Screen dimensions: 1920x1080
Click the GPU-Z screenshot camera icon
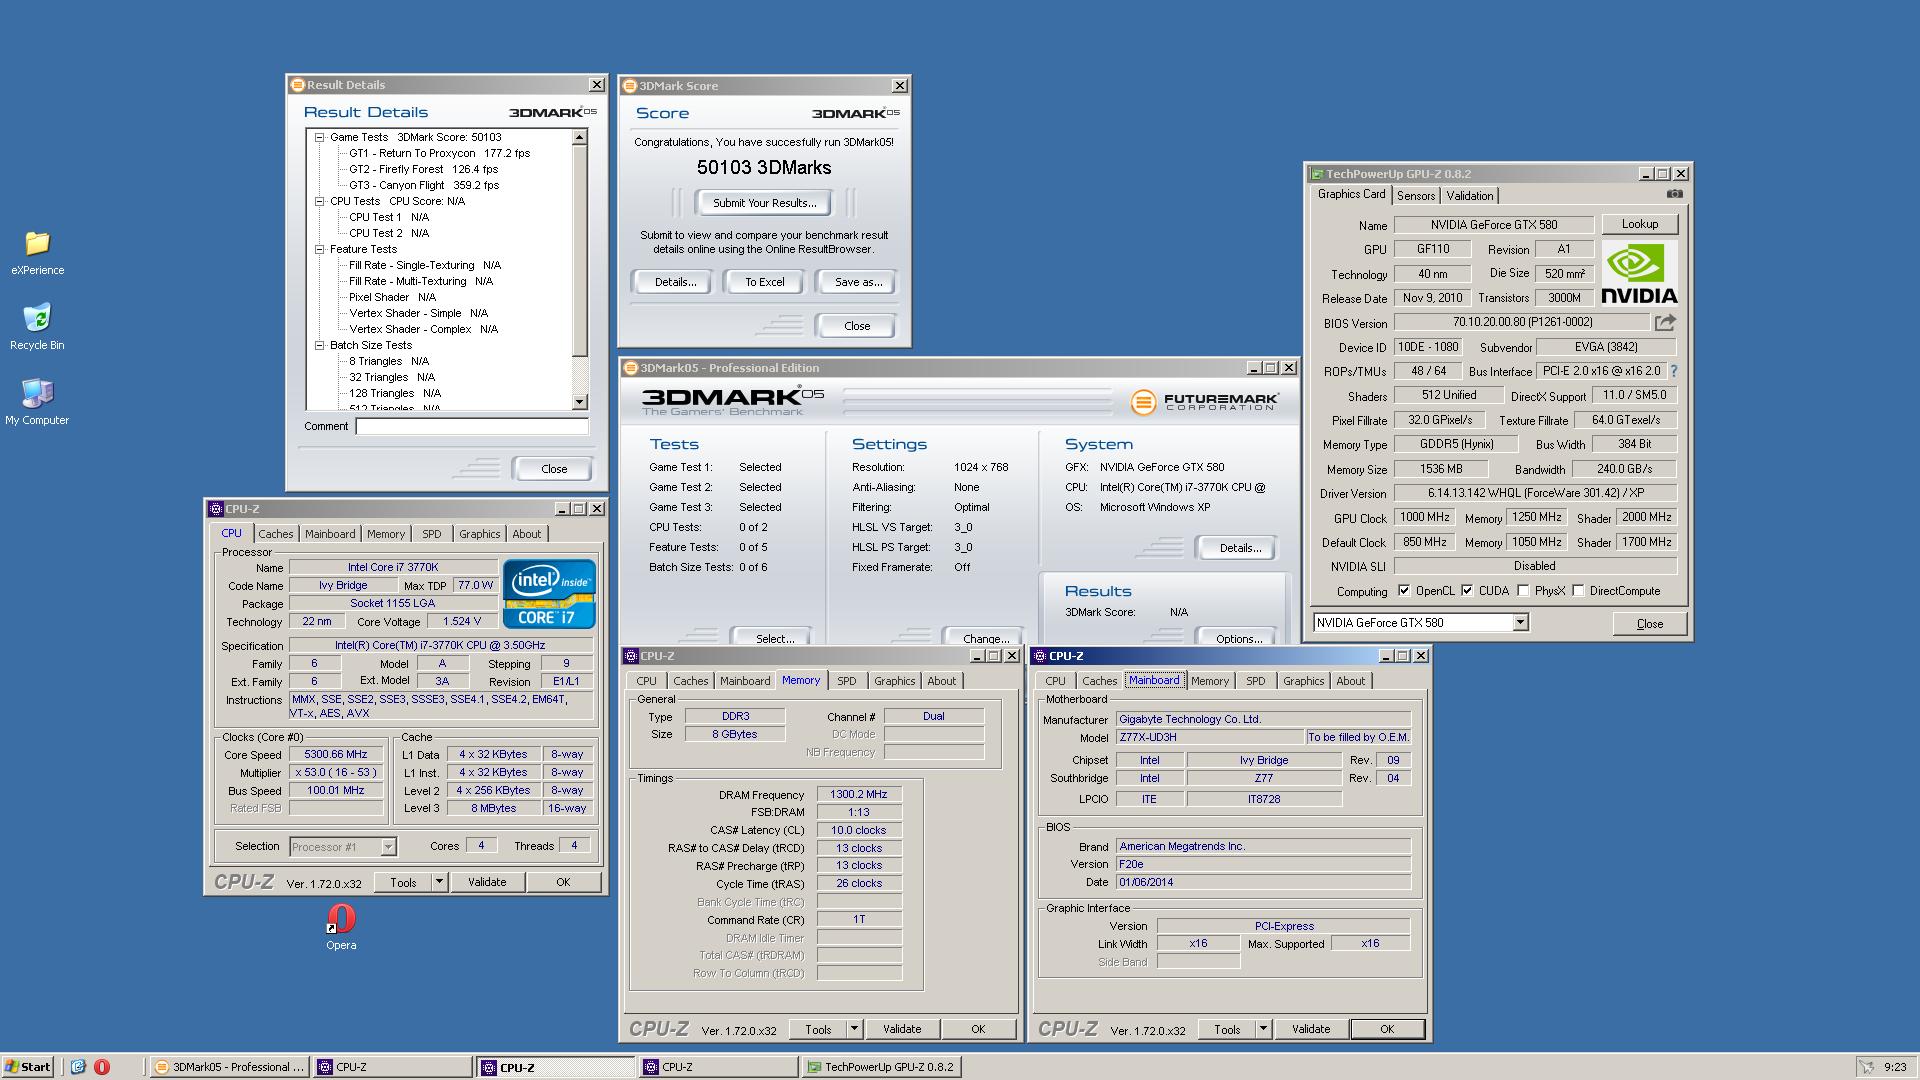(x=1675, y=194)
